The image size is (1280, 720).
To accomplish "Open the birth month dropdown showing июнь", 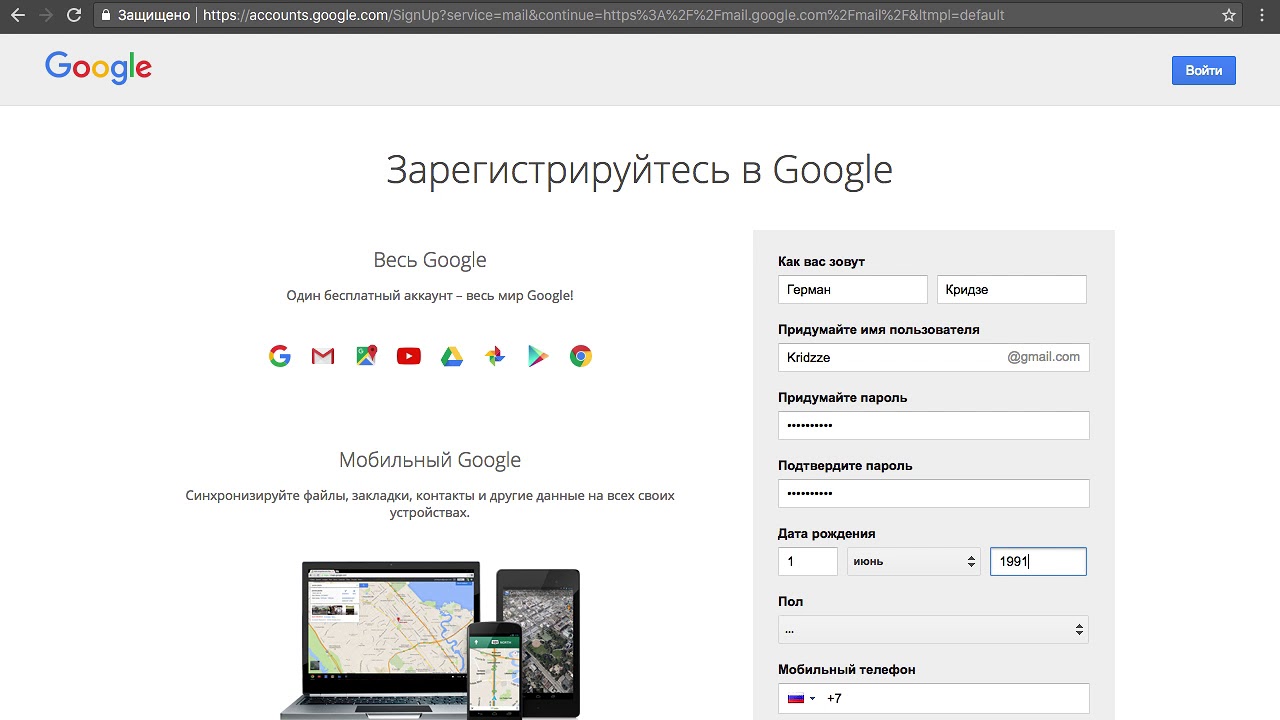I will point(913,561).
